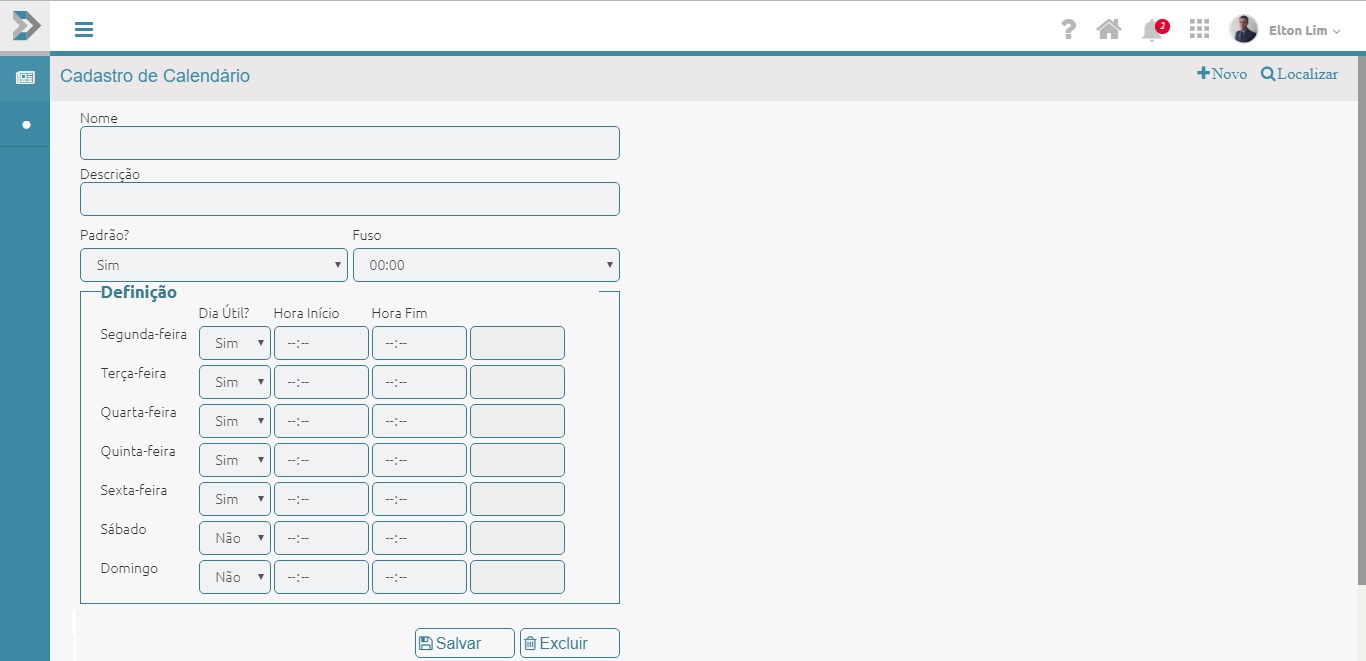Change Segunda-feira Dia Útil dropdown

click(235, 343)
